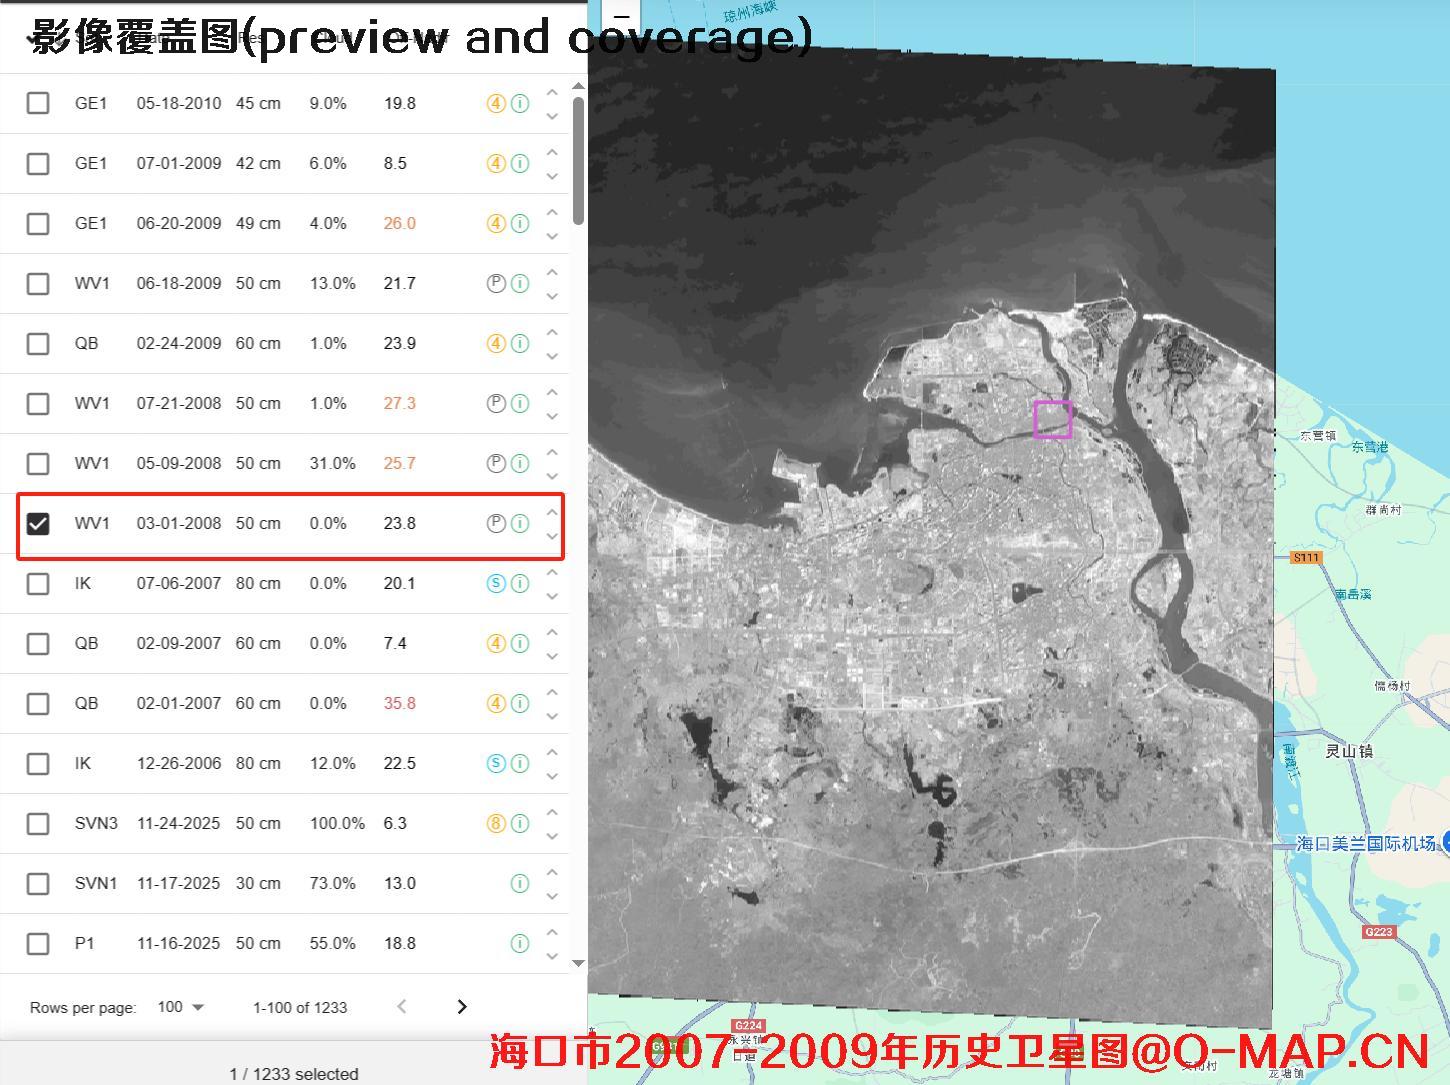The width and height of the screenshot is (1450, 1085).
Task: Click the magenta AOI rectangle on the map
Action: point(1052,418)
